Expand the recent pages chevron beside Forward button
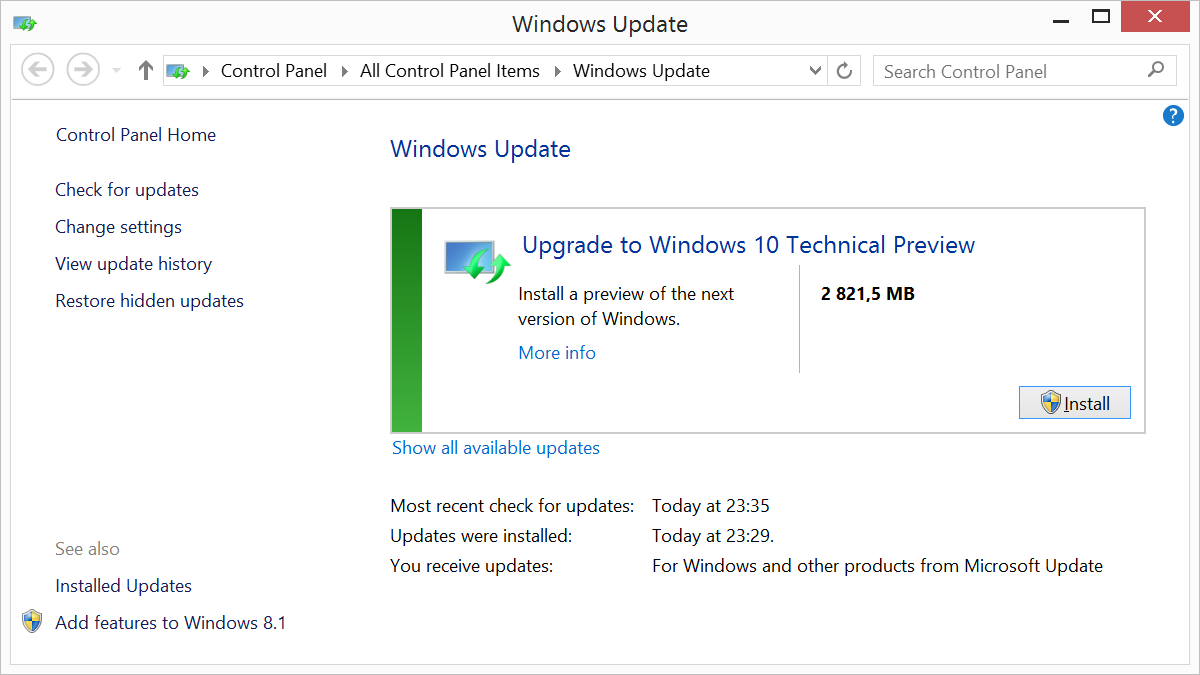The height and width of the screenshot is (675, 1200). tap(114, 71)
